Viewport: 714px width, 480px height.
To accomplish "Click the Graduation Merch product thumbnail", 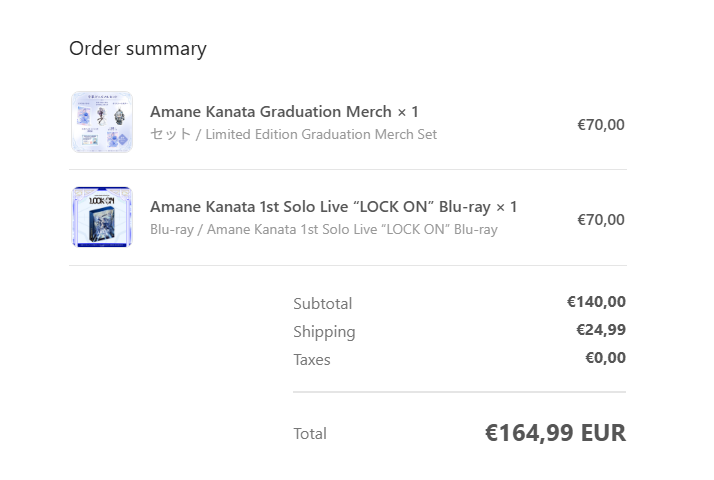I will (x=101, y=122).
